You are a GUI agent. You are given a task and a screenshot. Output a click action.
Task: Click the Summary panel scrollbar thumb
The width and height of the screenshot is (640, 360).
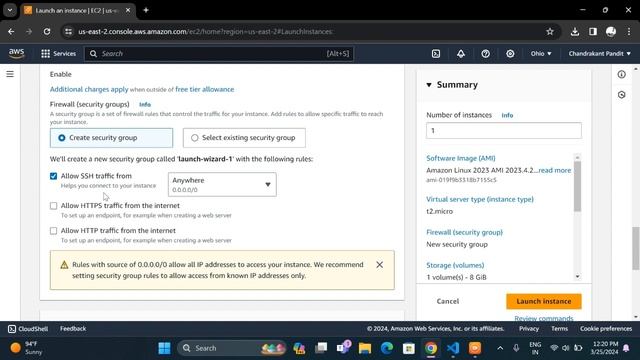tap(577, 187)
